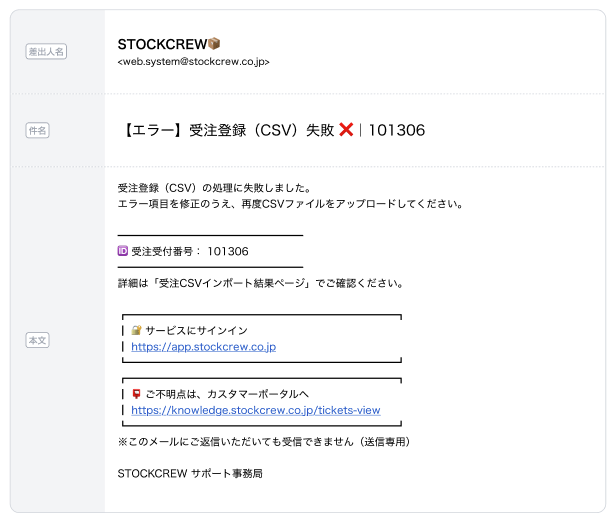The image size is (615, 527).
Task: Click the 差出人名 label tag
Action: tap(45, 52)
